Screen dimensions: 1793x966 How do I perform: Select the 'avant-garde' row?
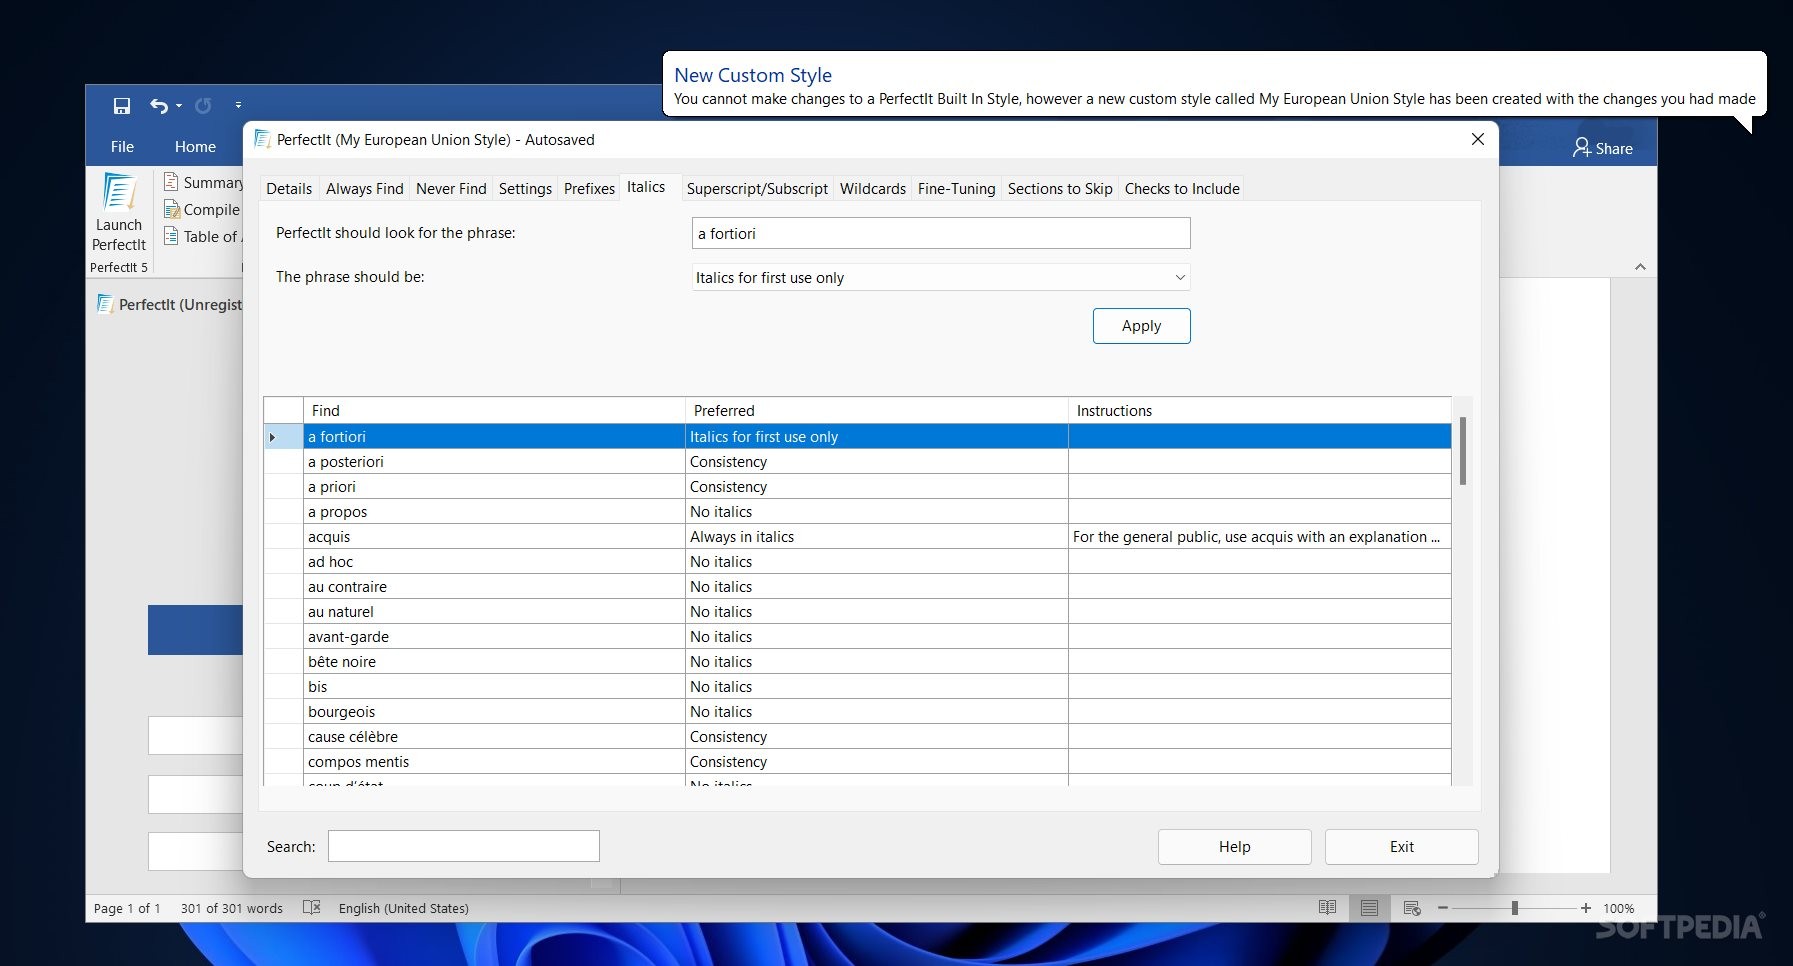click(x=858, y=636)
